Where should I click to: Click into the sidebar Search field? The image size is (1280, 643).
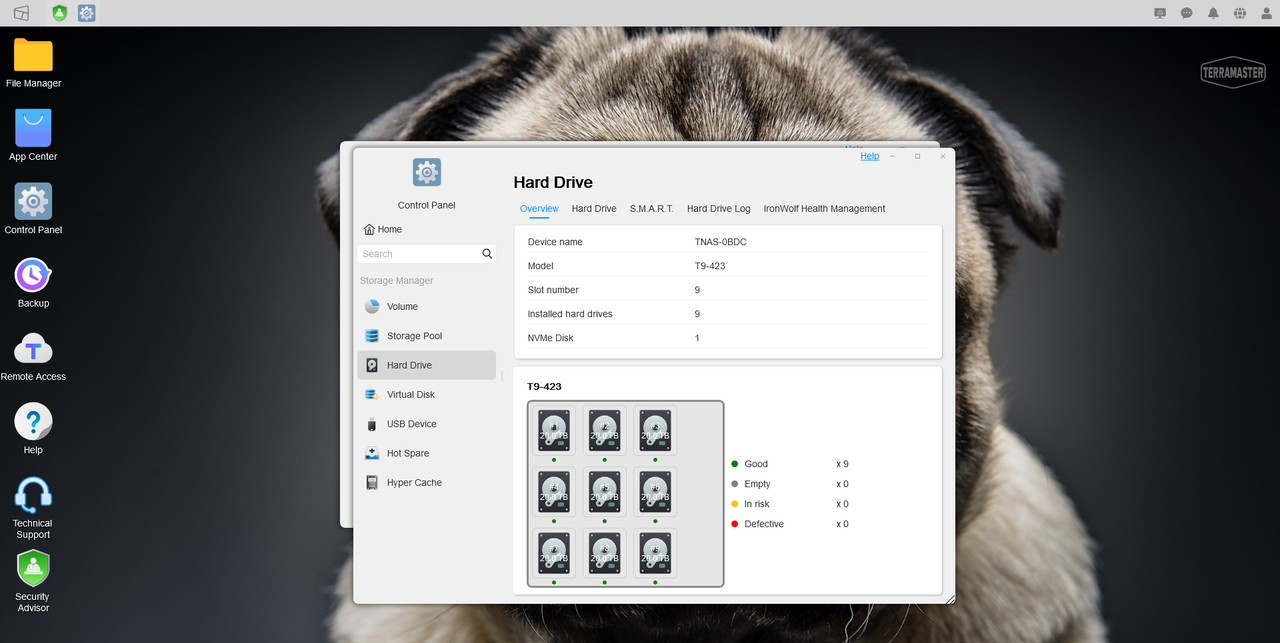tap(419, 254)
